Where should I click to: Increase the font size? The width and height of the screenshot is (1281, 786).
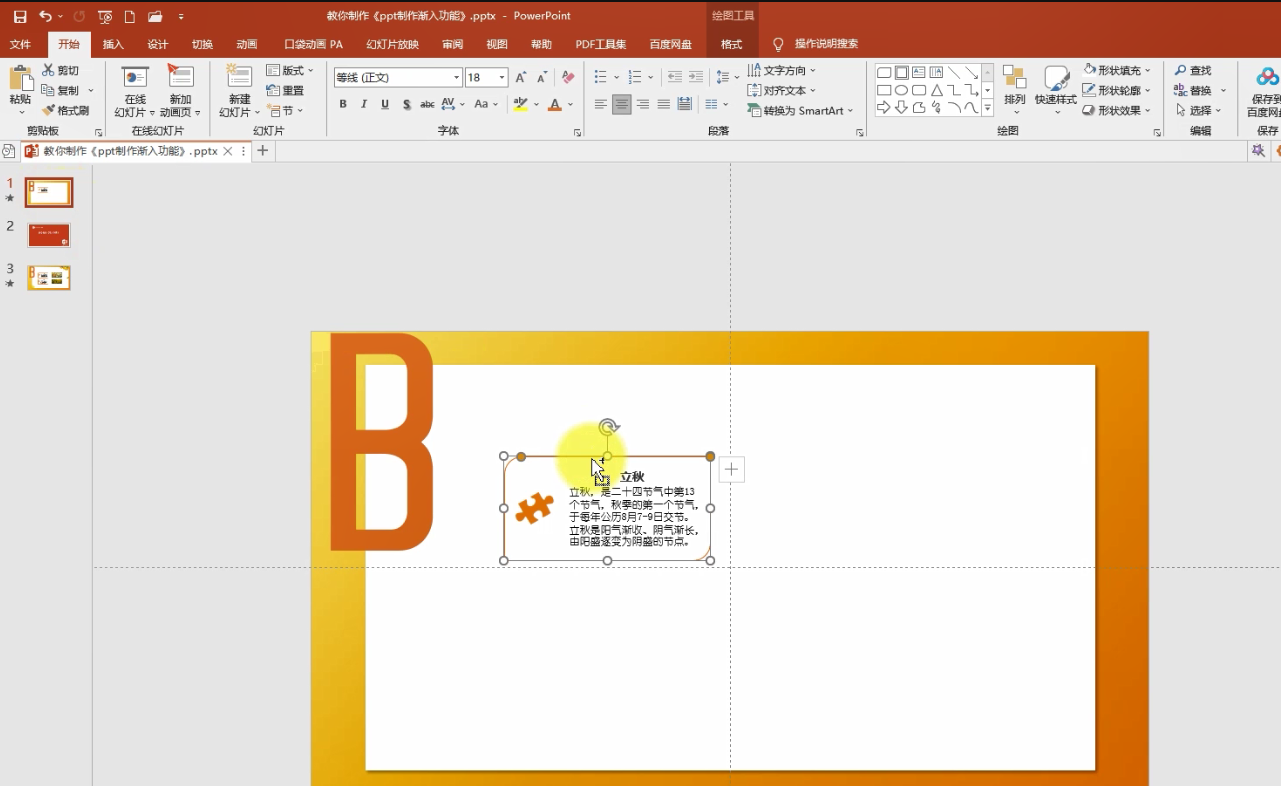tap(521, 77)
